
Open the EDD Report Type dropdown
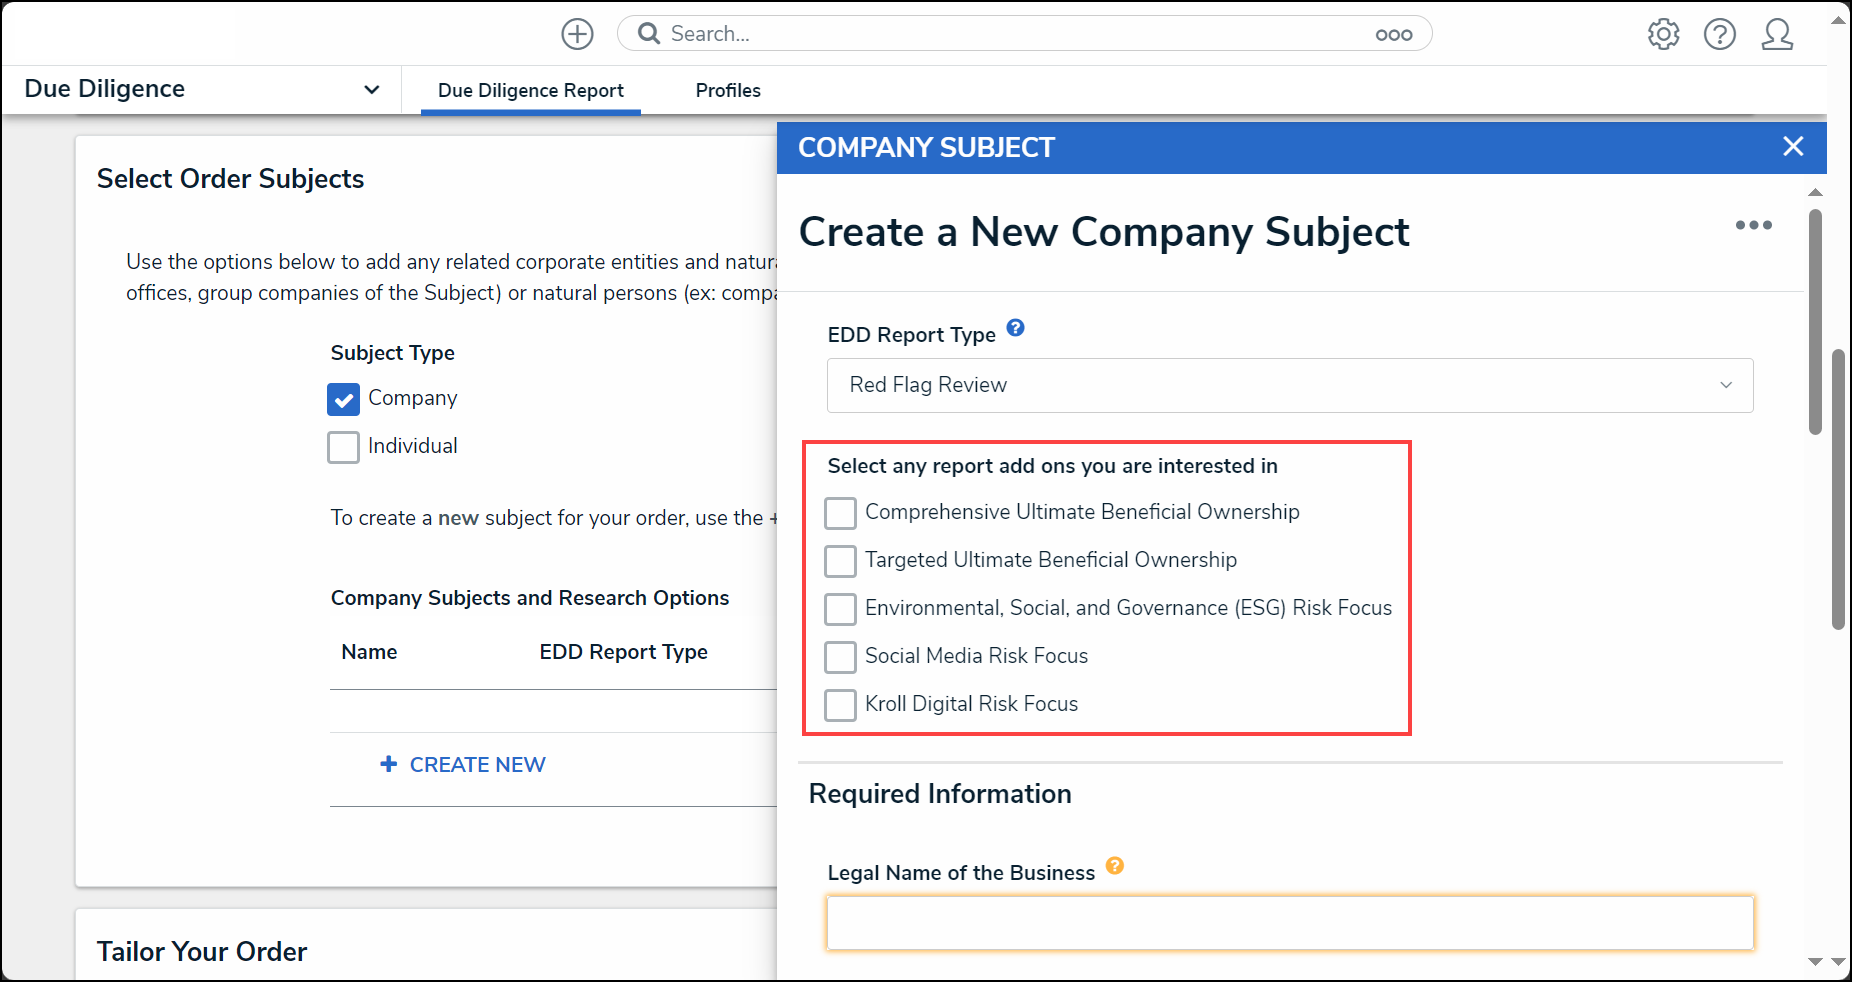(1290, 385)
